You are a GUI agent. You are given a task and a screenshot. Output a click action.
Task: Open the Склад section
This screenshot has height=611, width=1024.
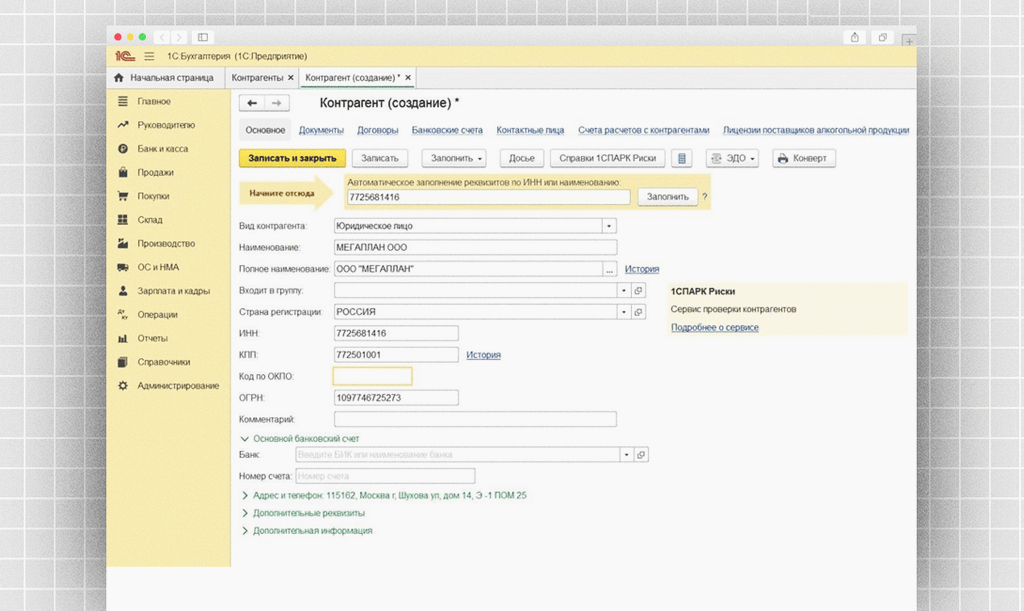(x=150, y=220)
